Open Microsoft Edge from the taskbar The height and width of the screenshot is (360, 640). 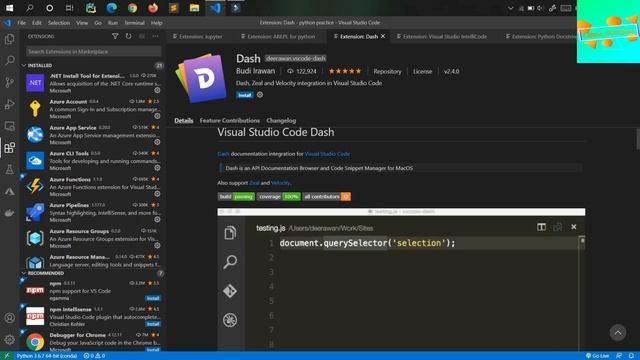pos(111,8)
